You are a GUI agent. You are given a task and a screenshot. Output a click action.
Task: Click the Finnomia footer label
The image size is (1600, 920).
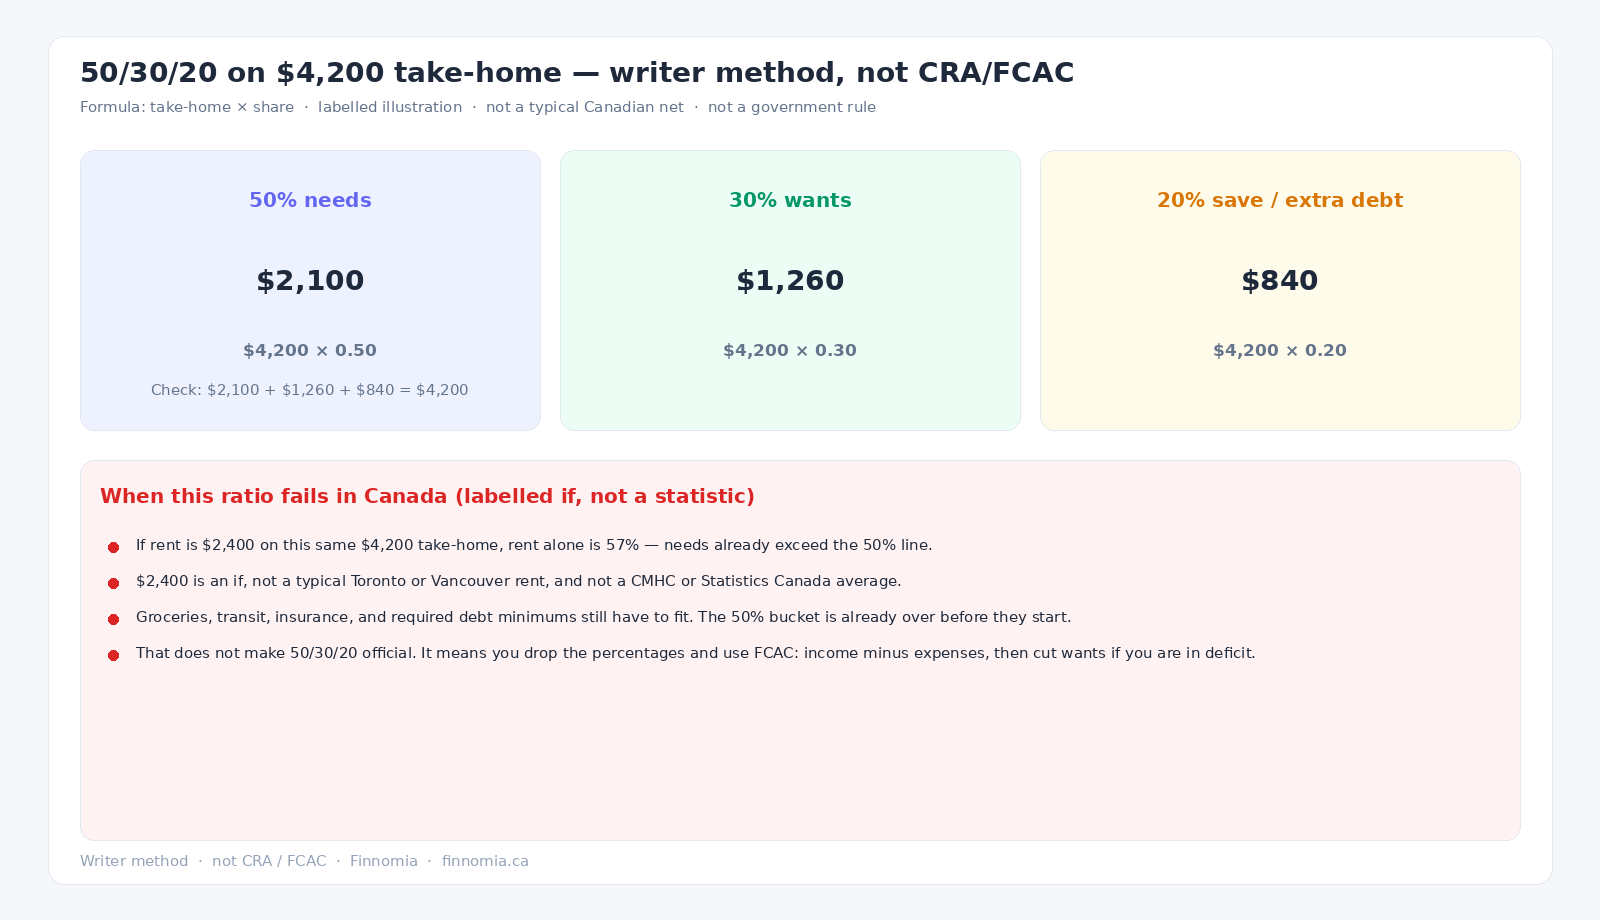[384, 861]
